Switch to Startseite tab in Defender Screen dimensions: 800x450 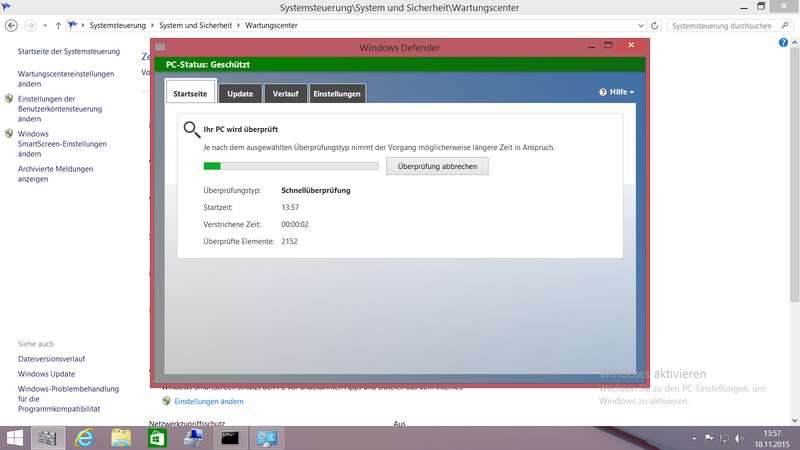coord(190,93)
